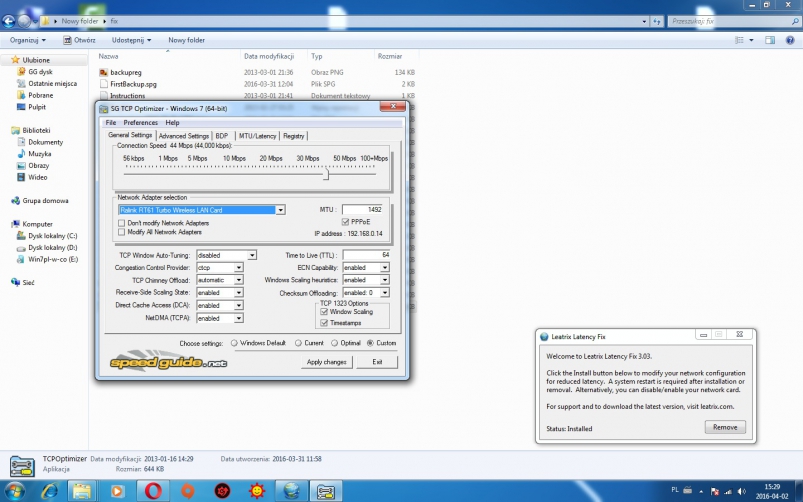The width and height of the screenshot is (803, 502).
Task: Switch to the Advanced Settings tab
Action: tap(183, 136)
